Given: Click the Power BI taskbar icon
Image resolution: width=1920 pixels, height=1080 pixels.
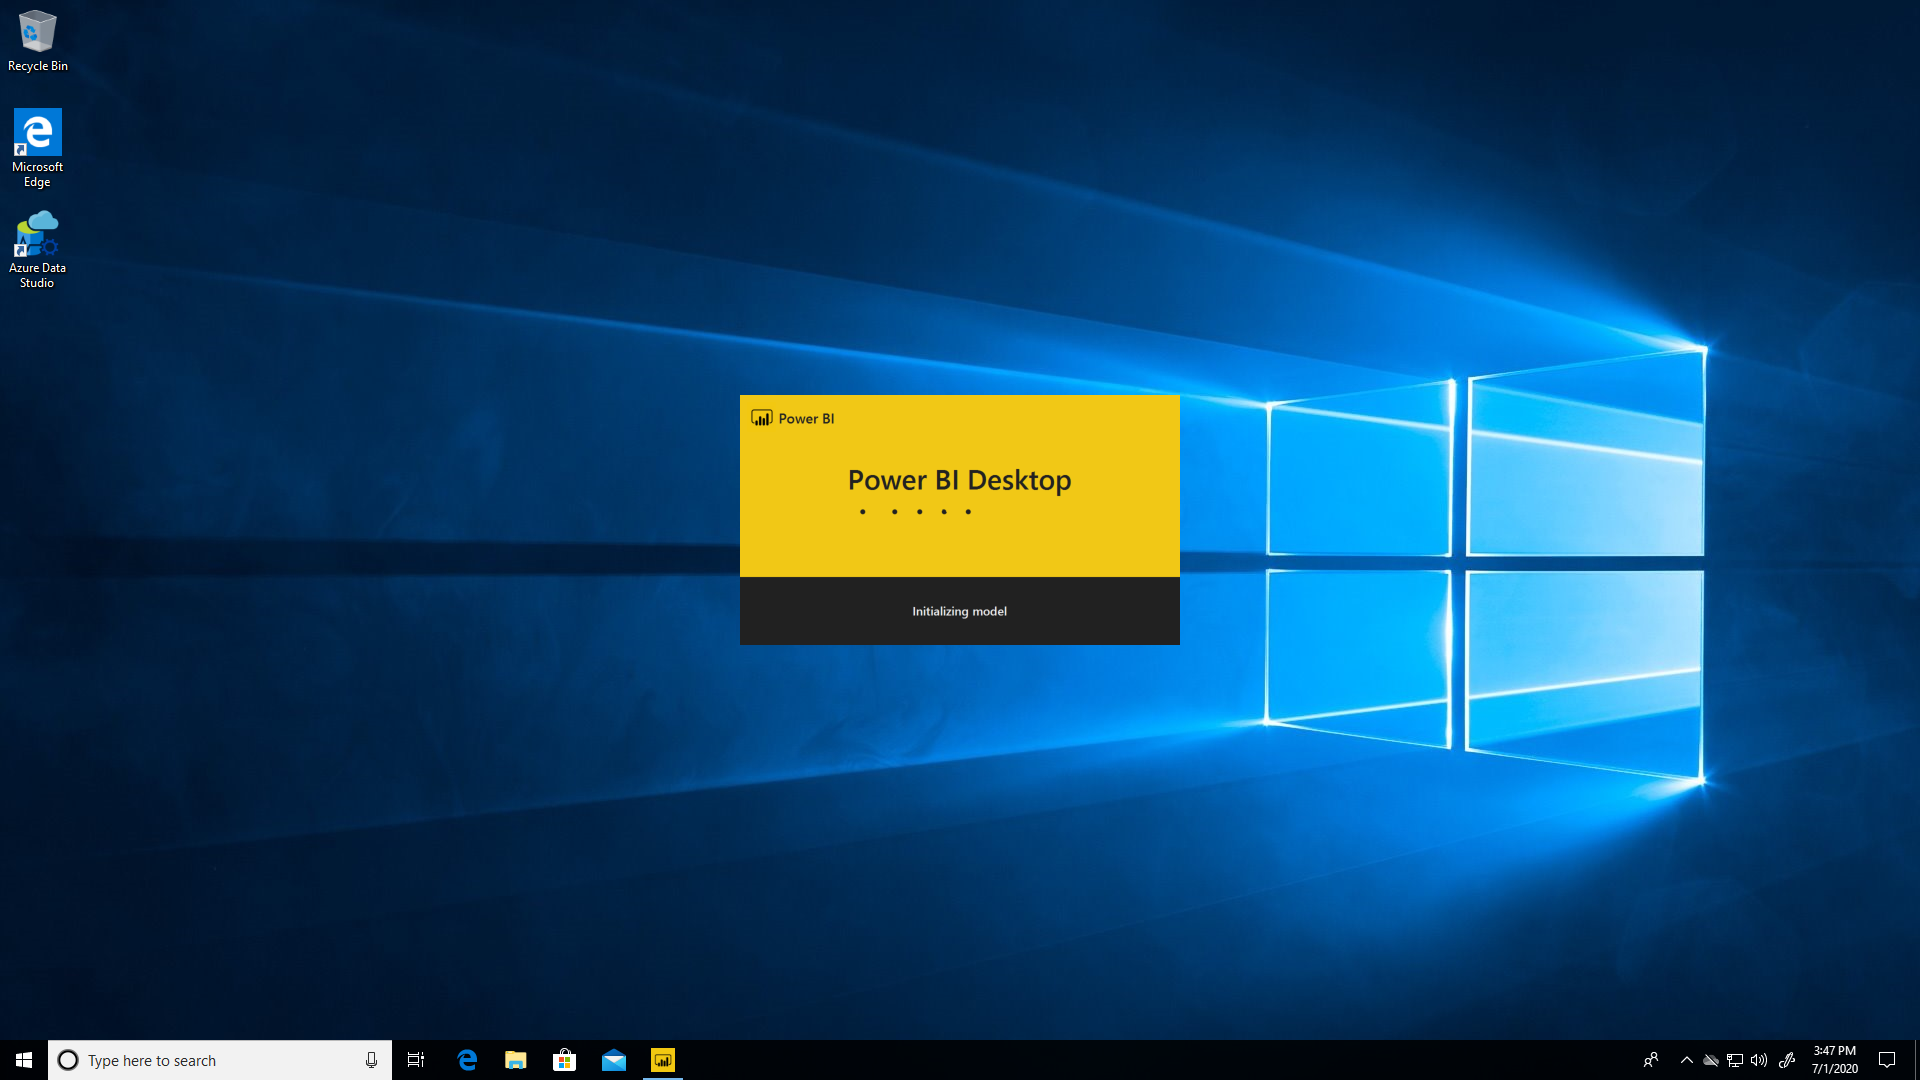Looking at the screenshot, I should pyautogui.click(x=663, y=1060).
